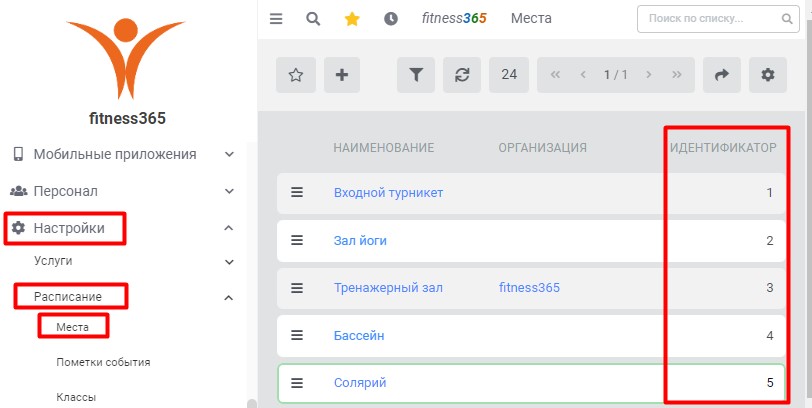
Task: Open 'Тренажерный зал' link
Action: coord(388,287)
